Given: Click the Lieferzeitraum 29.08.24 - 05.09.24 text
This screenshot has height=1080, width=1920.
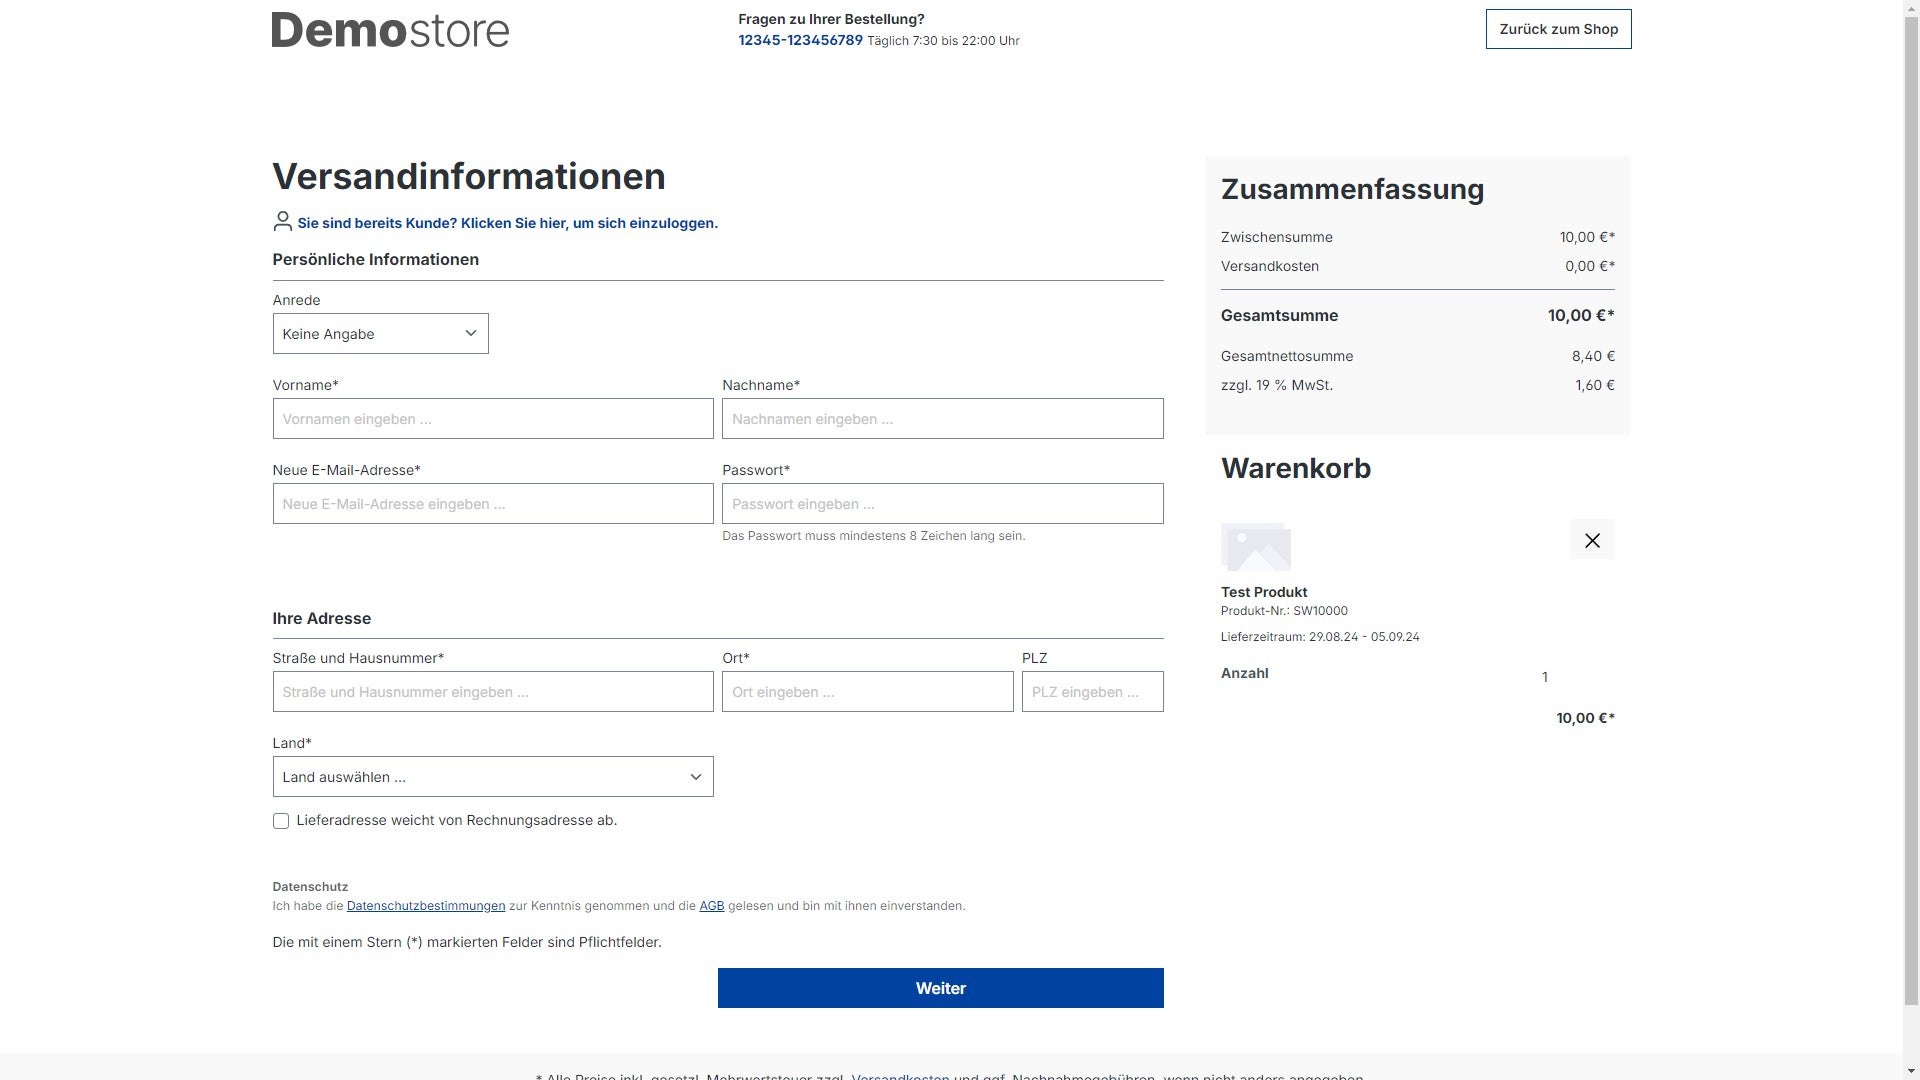Looking at the screenshot, I should 1320,637.
